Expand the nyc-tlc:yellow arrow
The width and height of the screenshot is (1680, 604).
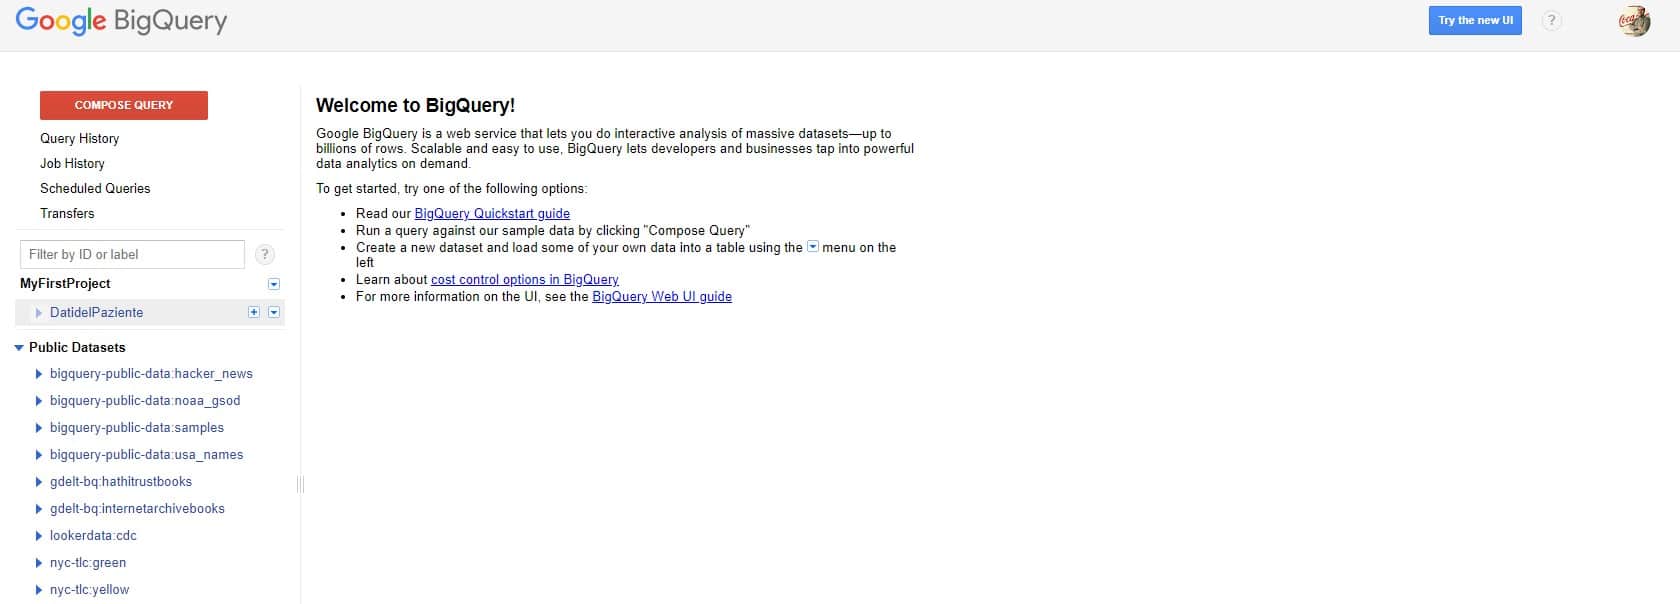coord(39,590)
